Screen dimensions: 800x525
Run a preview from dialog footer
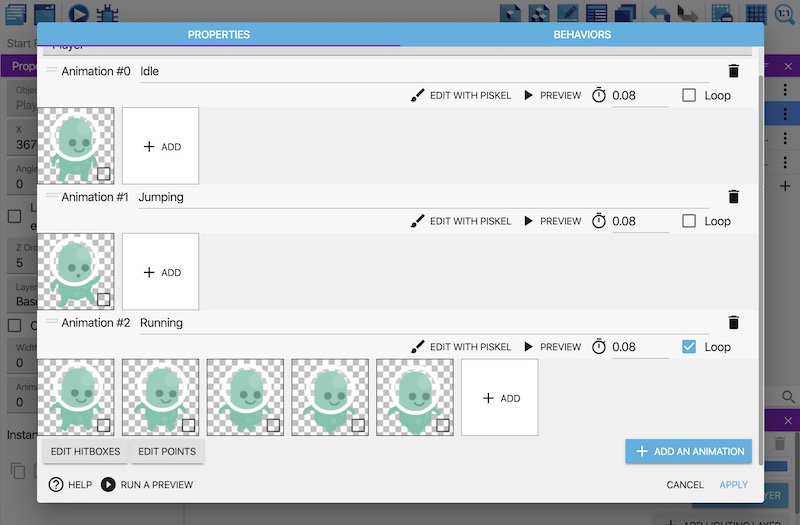[x=147, y=485]
